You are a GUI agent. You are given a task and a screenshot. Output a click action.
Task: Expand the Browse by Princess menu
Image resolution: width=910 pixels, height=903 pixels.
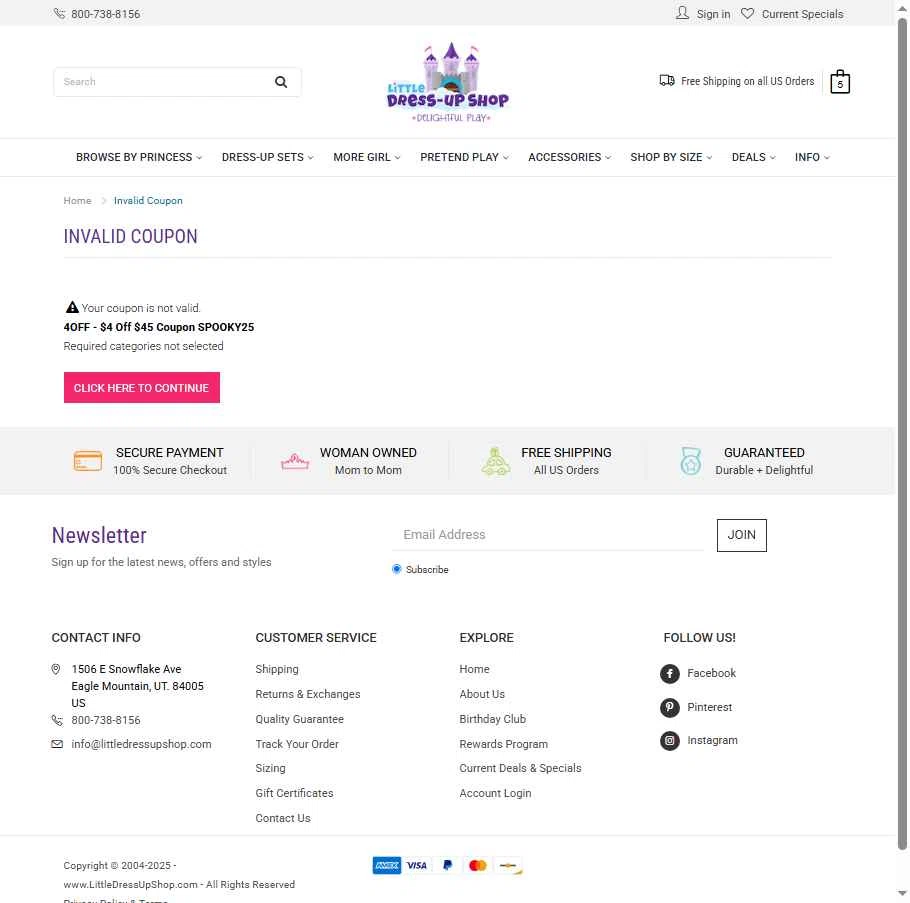pos(139,157)
